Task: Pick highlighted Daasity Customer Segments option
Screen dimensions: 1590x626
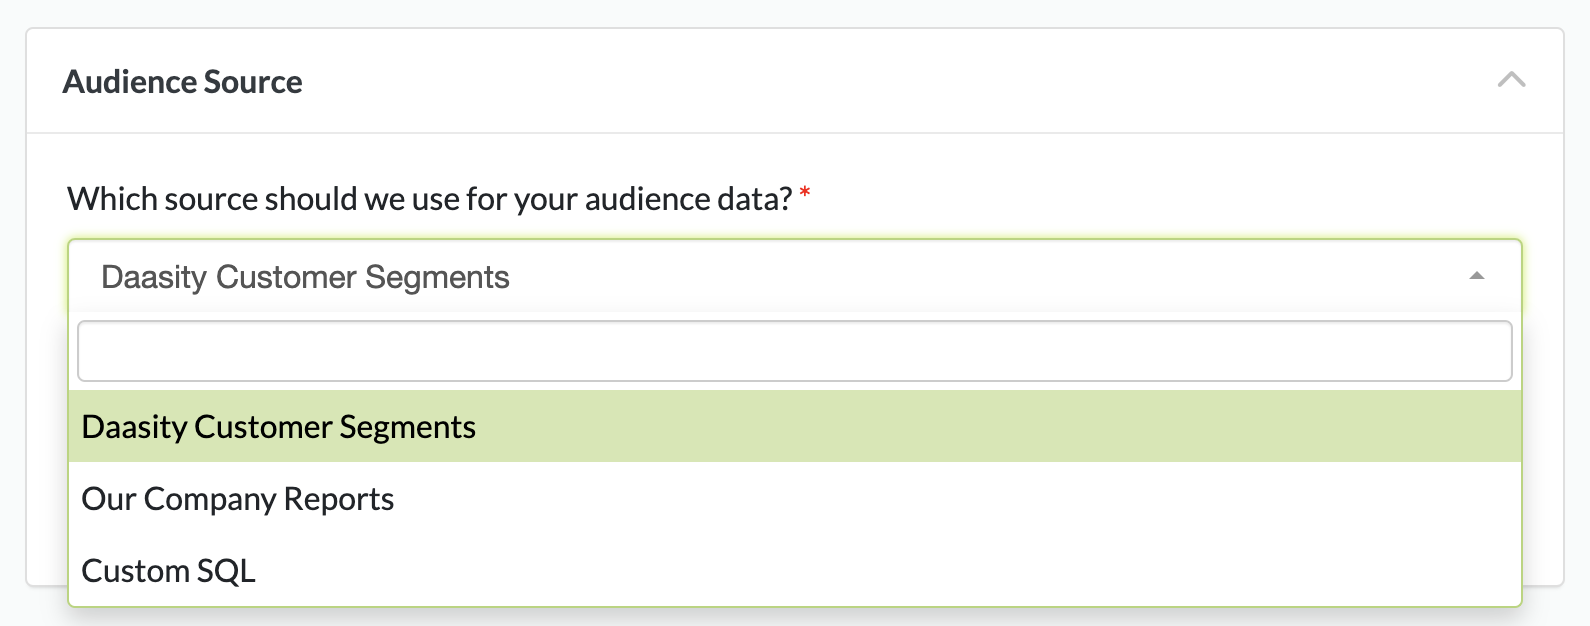Action: point(279,427)
